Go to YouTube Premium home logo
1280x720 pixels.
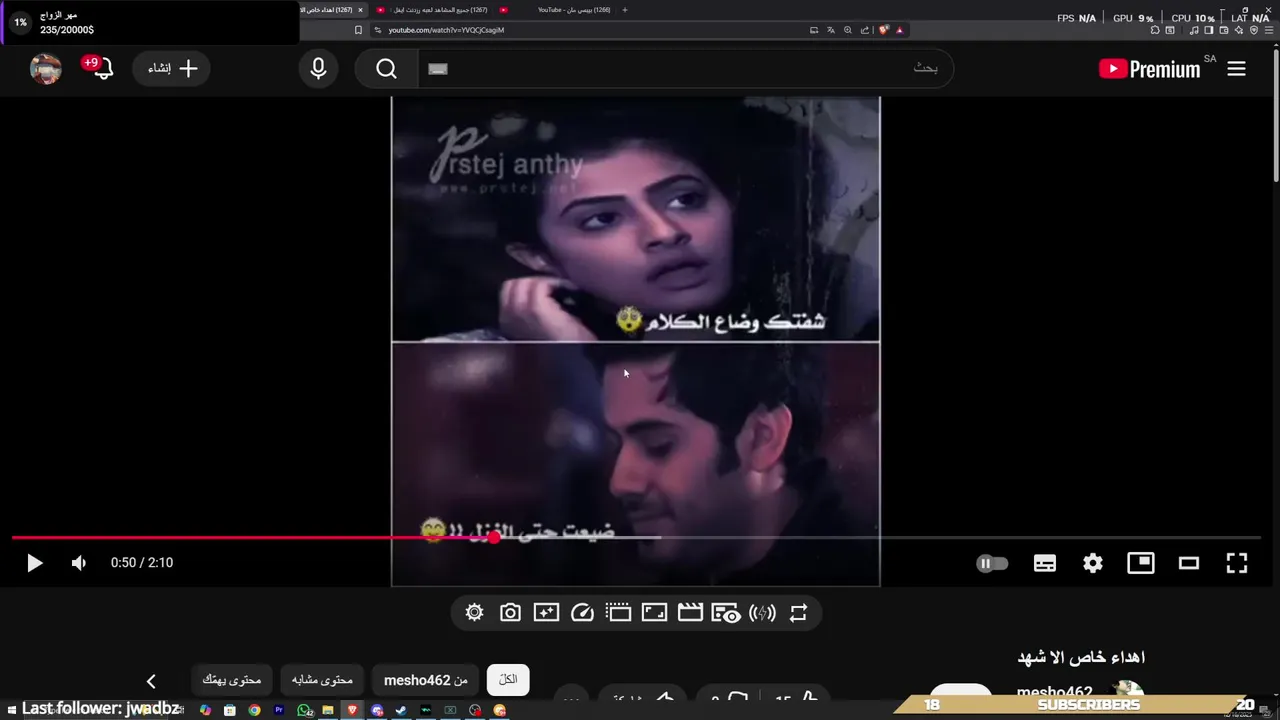[1150, 69]
